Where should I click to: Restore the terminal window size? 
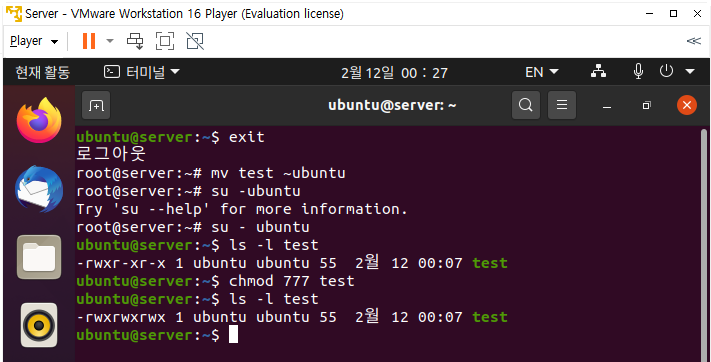point(647,106)
